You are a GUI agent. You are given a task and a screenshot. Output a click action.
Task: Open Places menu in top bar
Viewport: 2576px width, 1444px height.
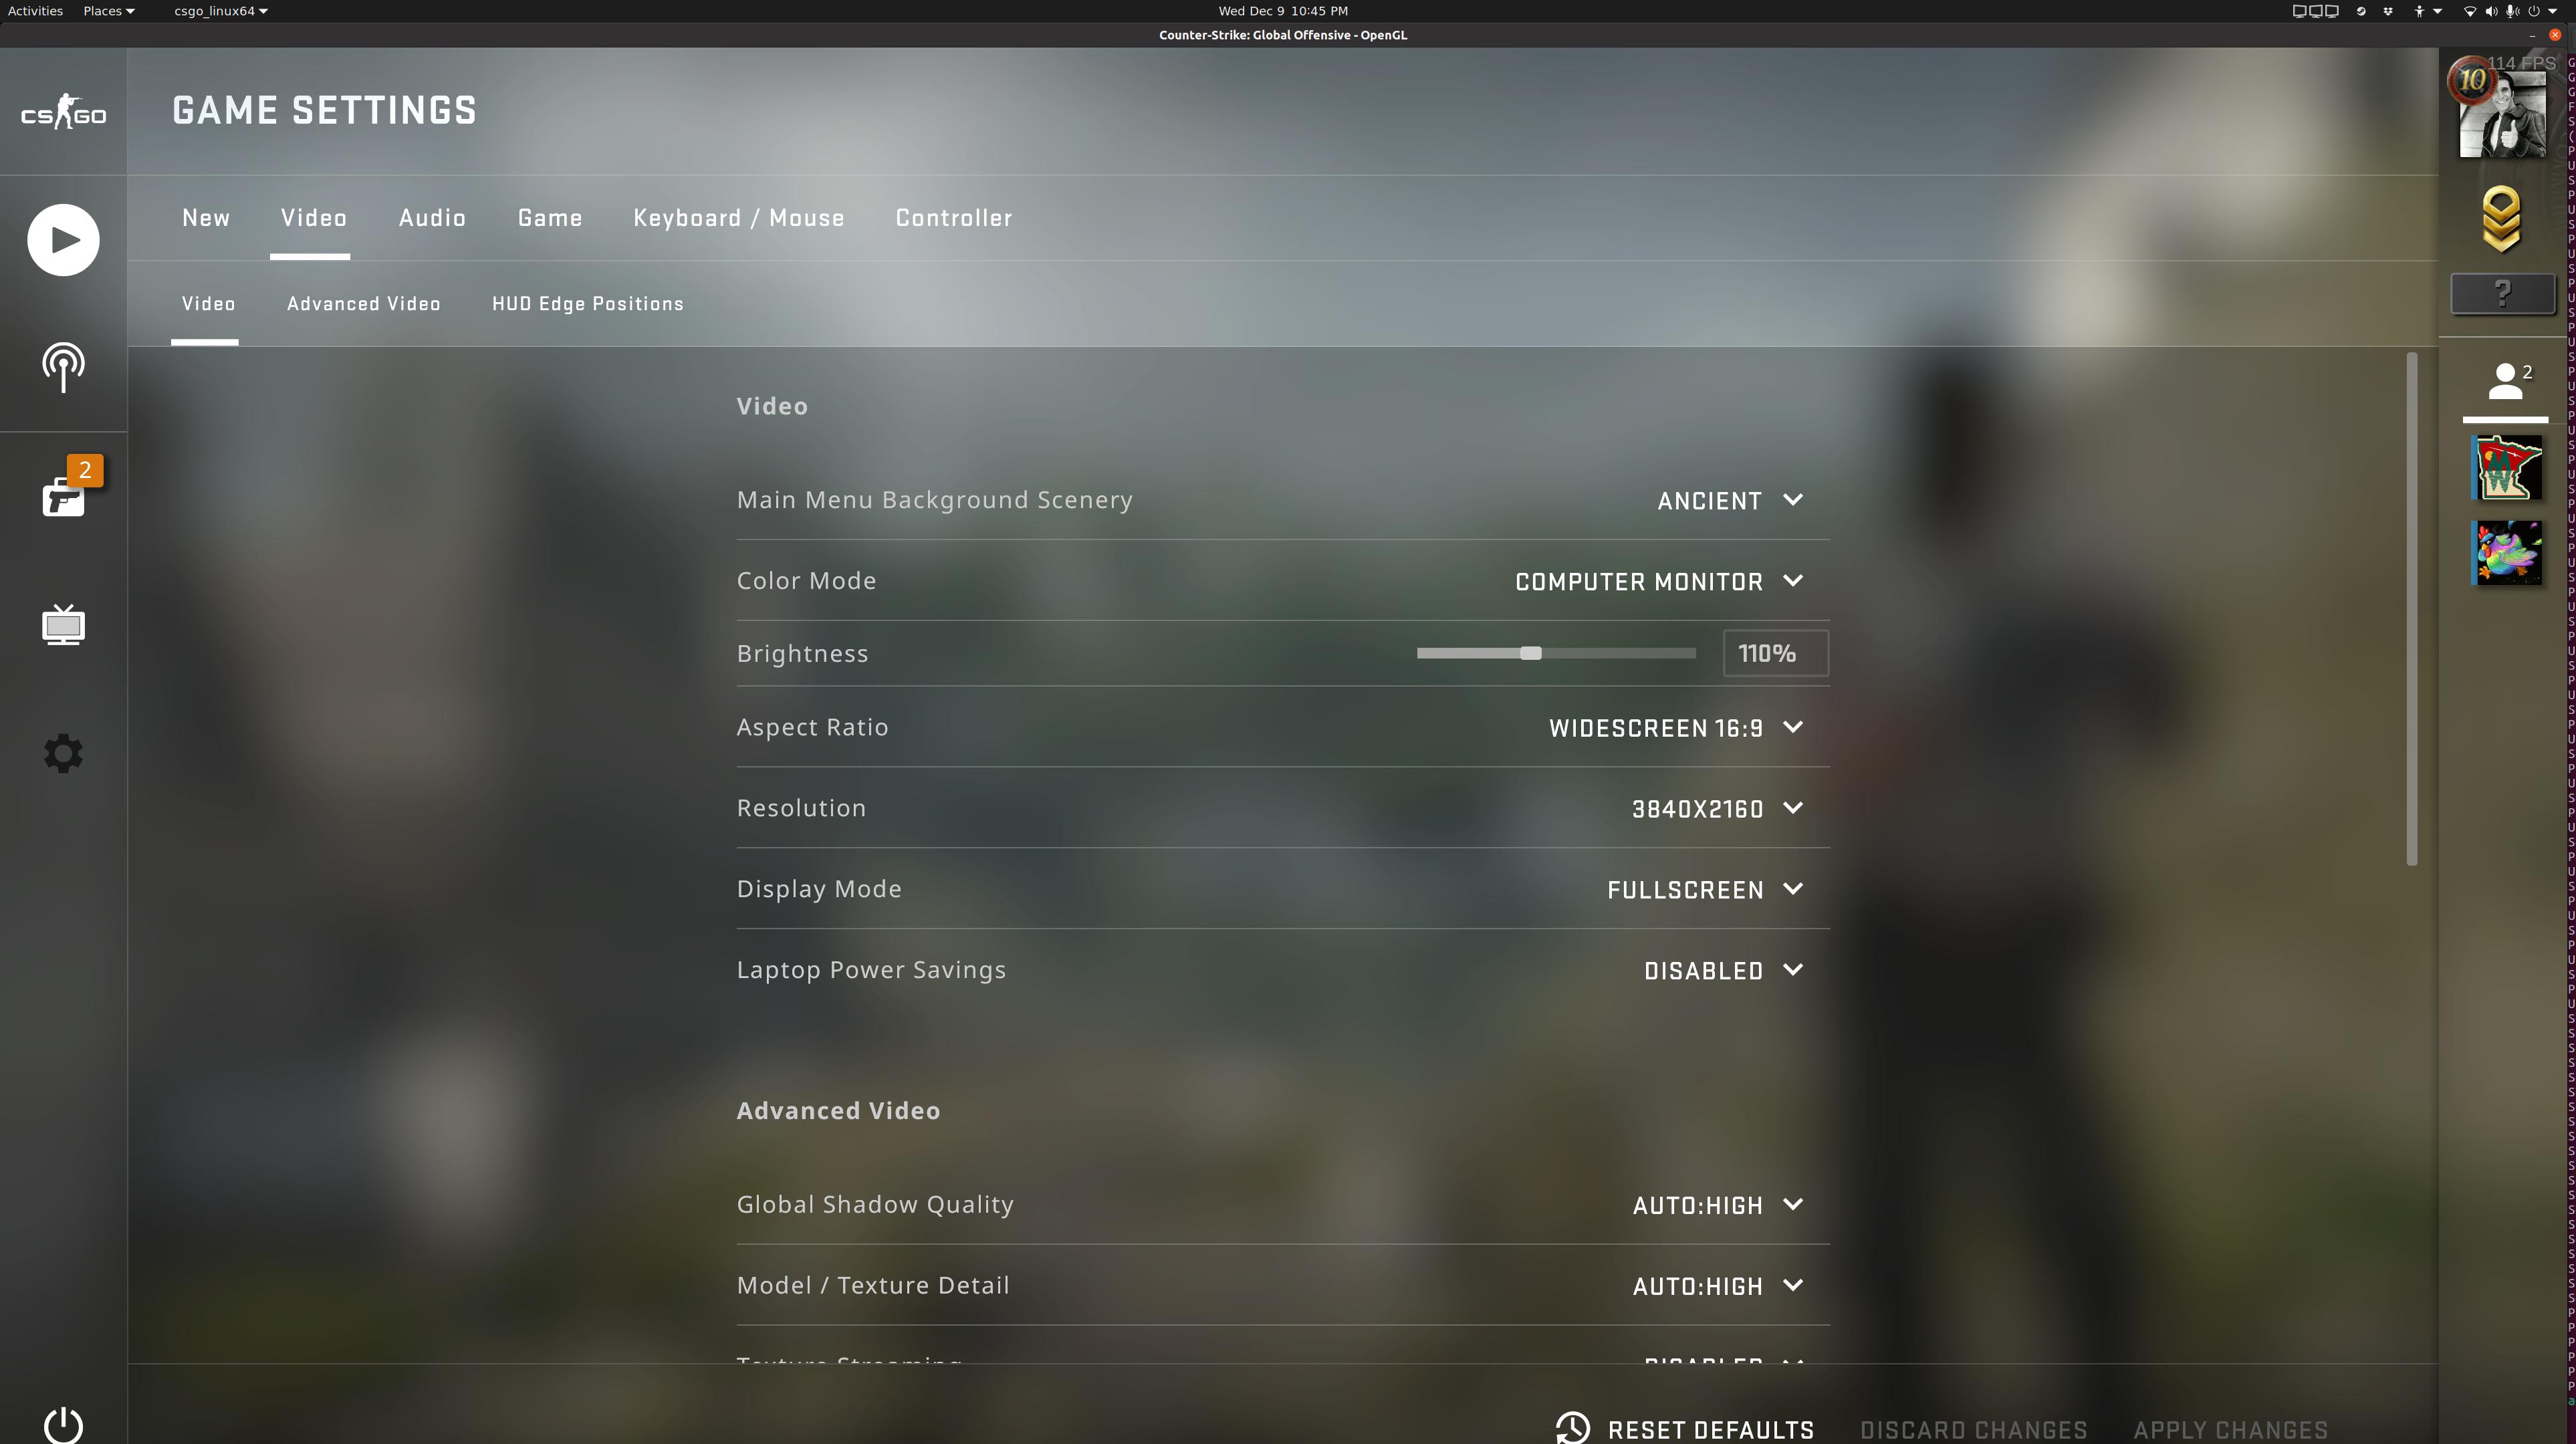[107, 11]
